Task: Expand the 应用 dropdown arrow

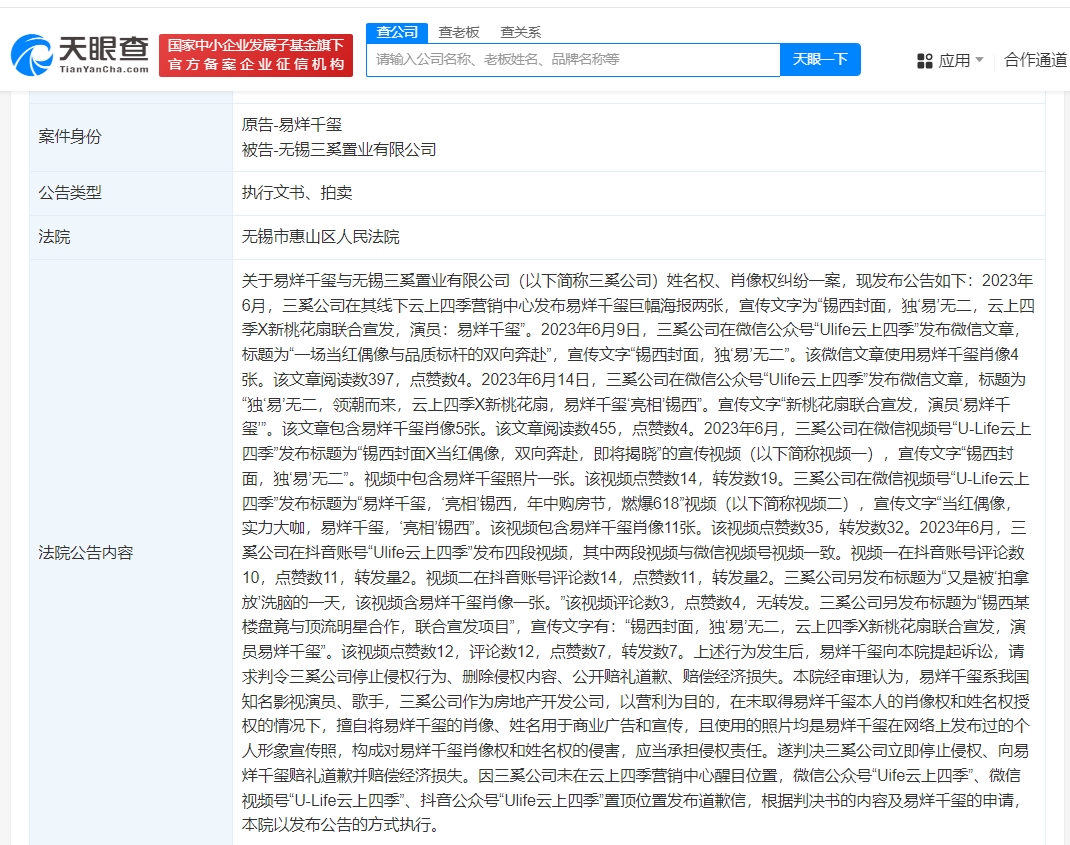Action: 979,60
